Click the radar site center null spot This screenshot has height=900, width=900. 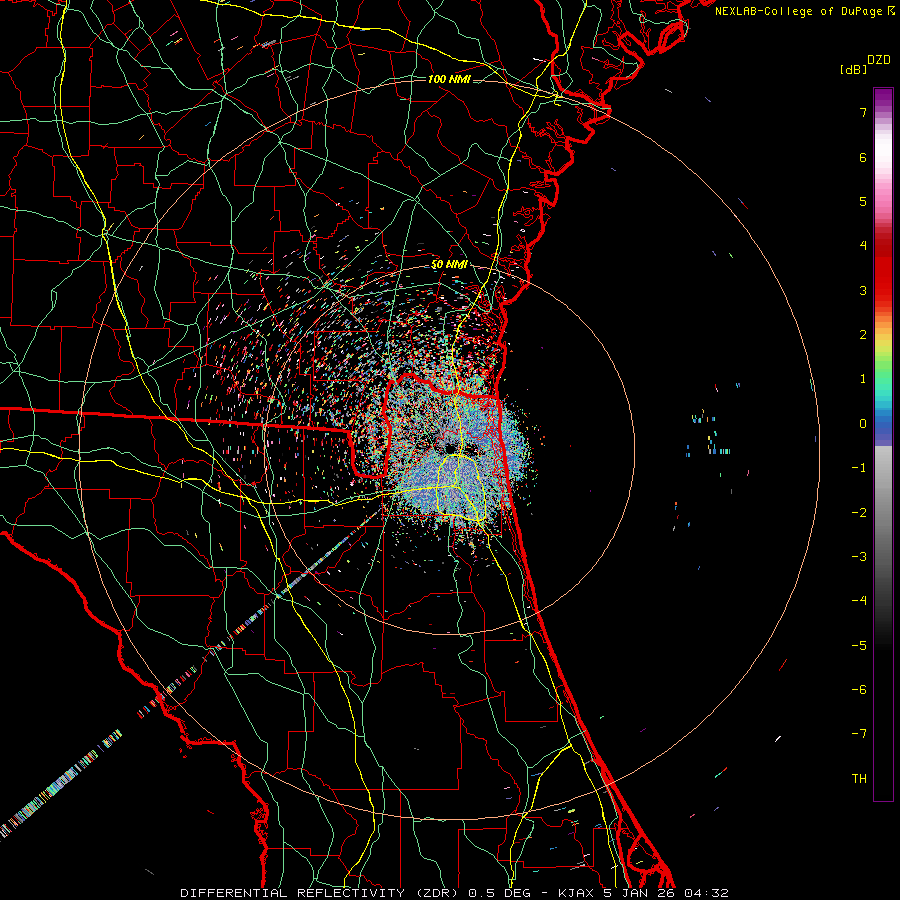pyautogui.click(x=451, y=448)
